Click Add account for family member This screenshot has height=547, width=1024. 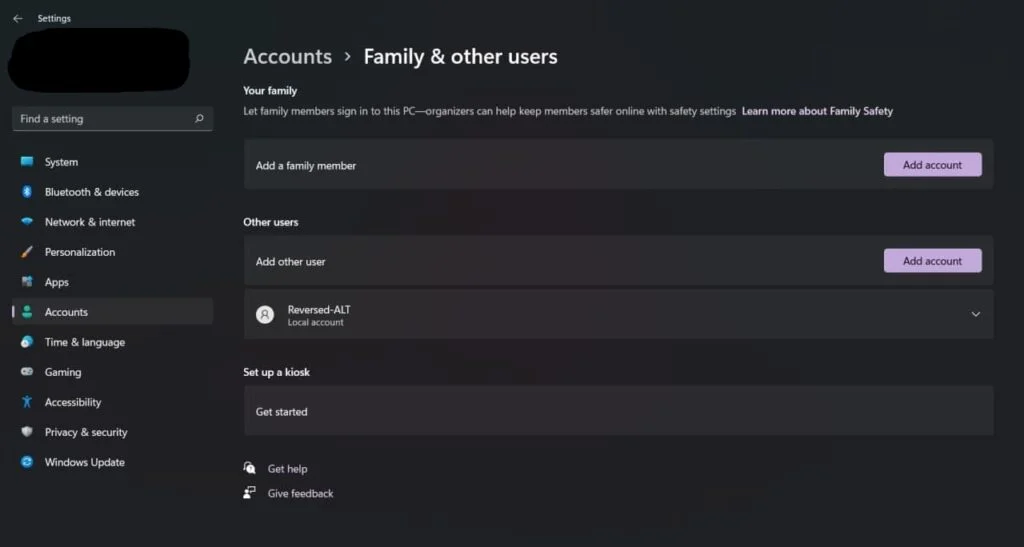point(932,165)
